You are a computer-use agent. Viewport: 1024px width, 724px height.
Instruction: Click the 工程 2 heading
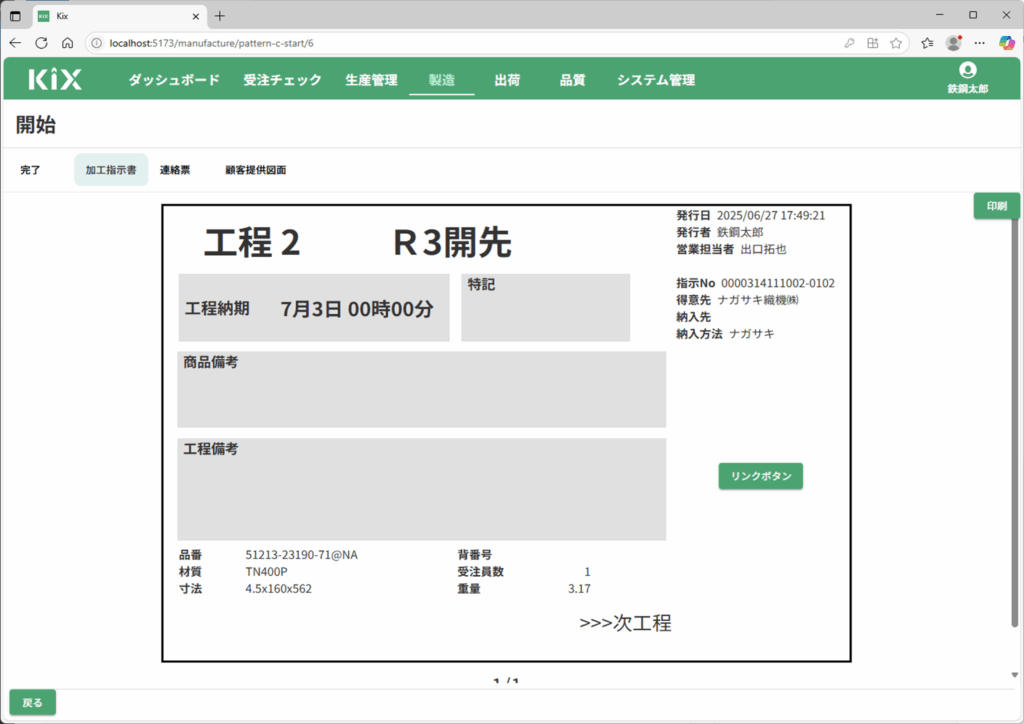pyautogui.click(x=252, y=243)
